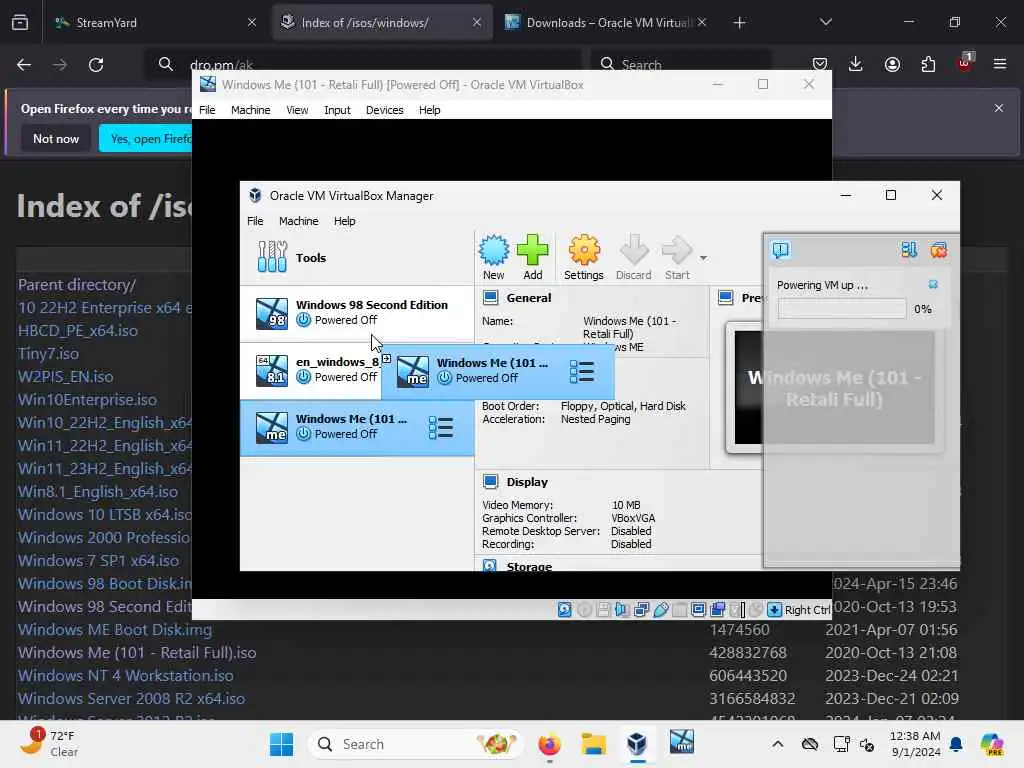
Task: Open Help menu in VirtualBox Manager
Action: (x=344, y=221)
